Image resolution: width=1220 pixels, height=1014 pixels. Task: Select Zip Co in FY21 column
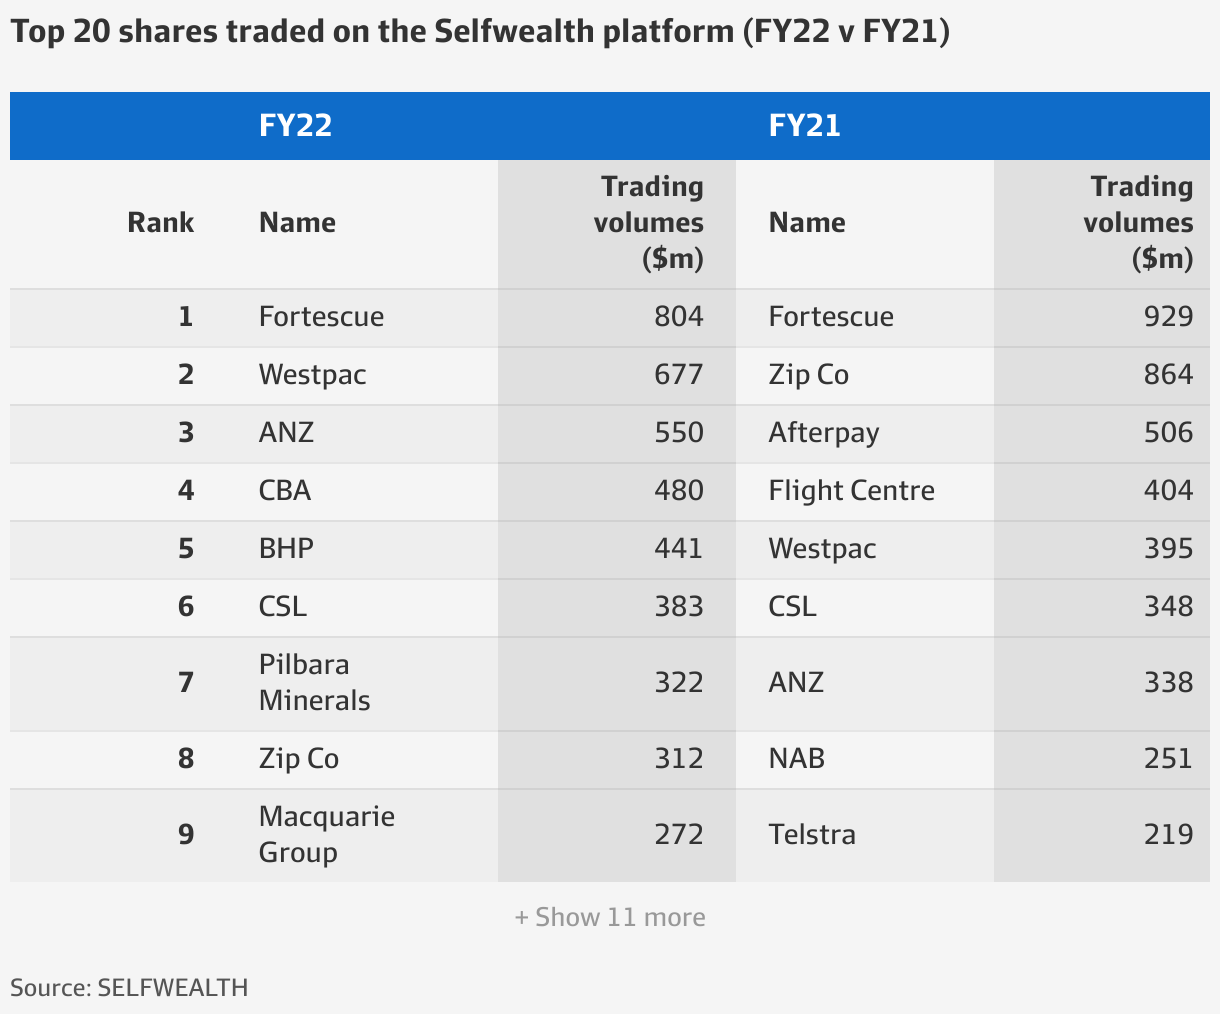point(808,375)
